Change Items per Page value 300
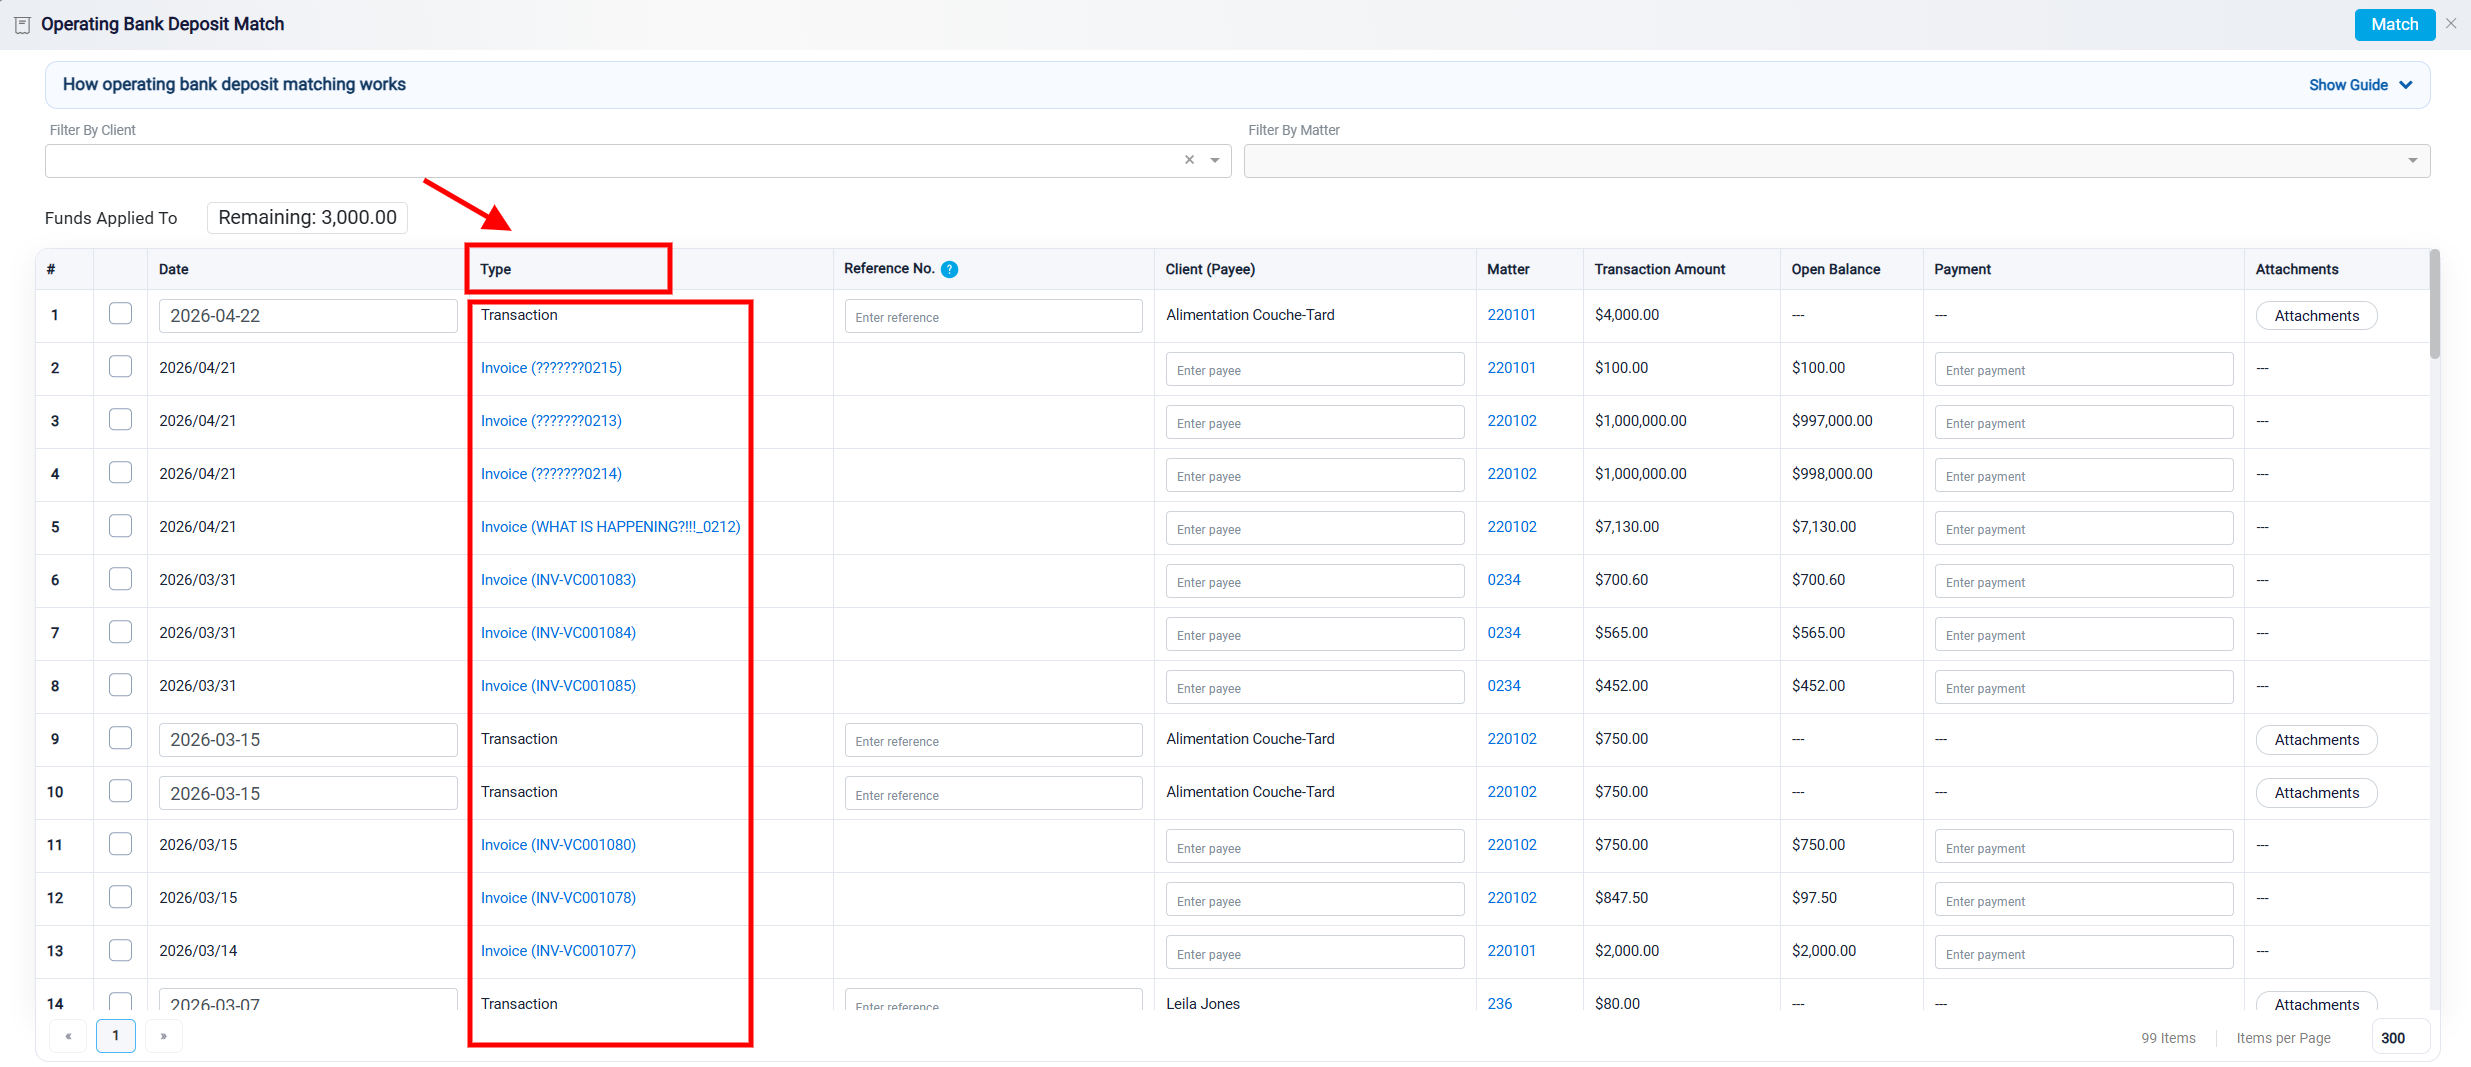Image resolution: width=2471 pixels, height=1067 pixels. pyautogui.click(x=2400, y=1038)
